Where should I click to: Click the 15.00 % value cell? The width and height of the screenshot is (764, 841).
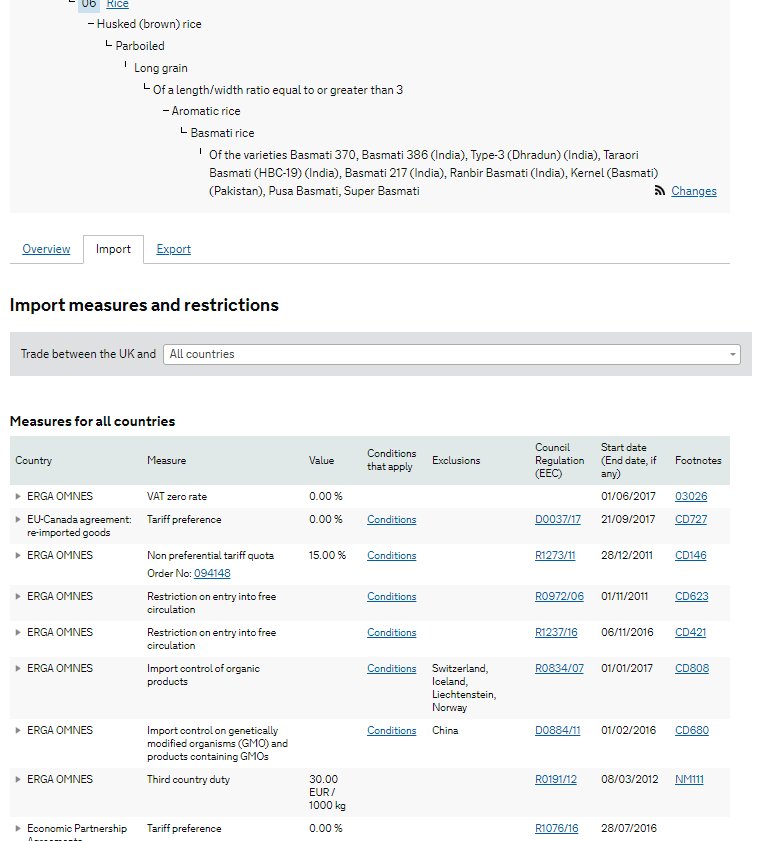point(327,555)
